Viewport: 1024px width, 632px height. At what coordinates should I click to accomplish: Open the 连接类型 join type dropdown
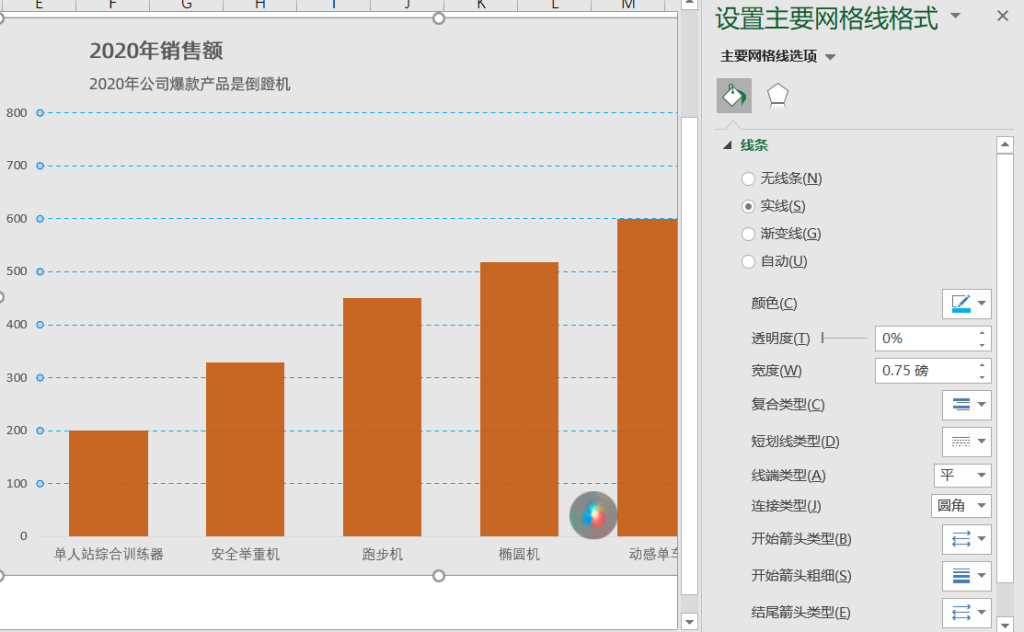pyautogui.click(x=962, y=506)
